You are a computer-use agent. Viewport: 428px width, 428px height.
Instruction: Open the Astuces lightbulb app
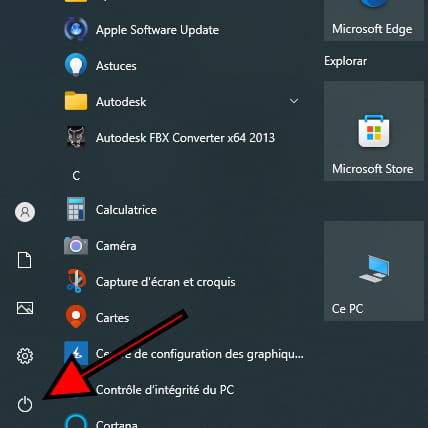click(183, 66)
